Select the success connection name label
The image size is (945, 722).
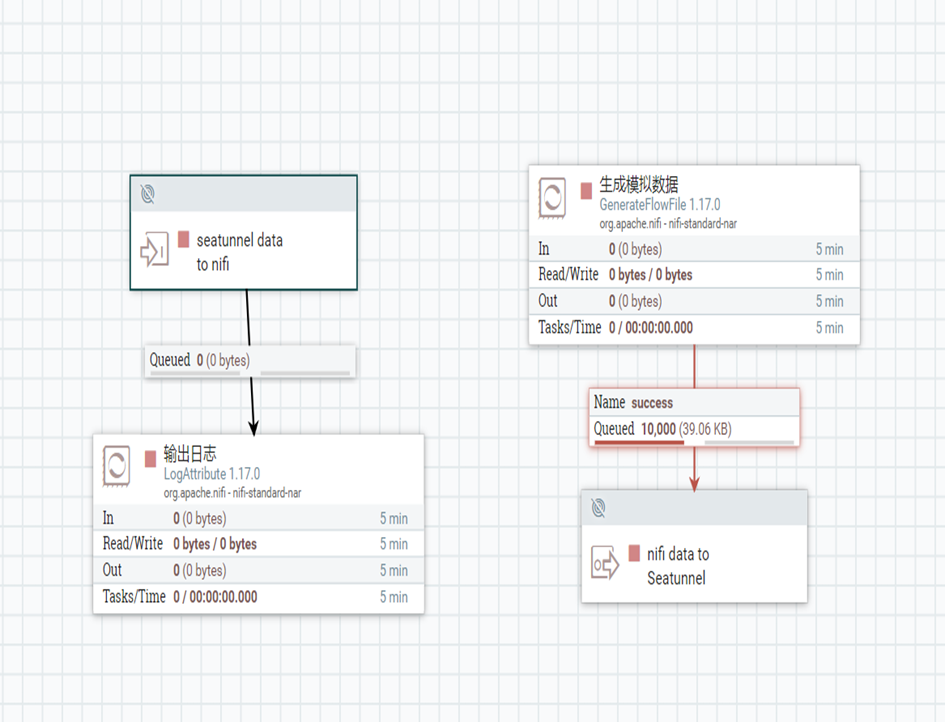651,403
